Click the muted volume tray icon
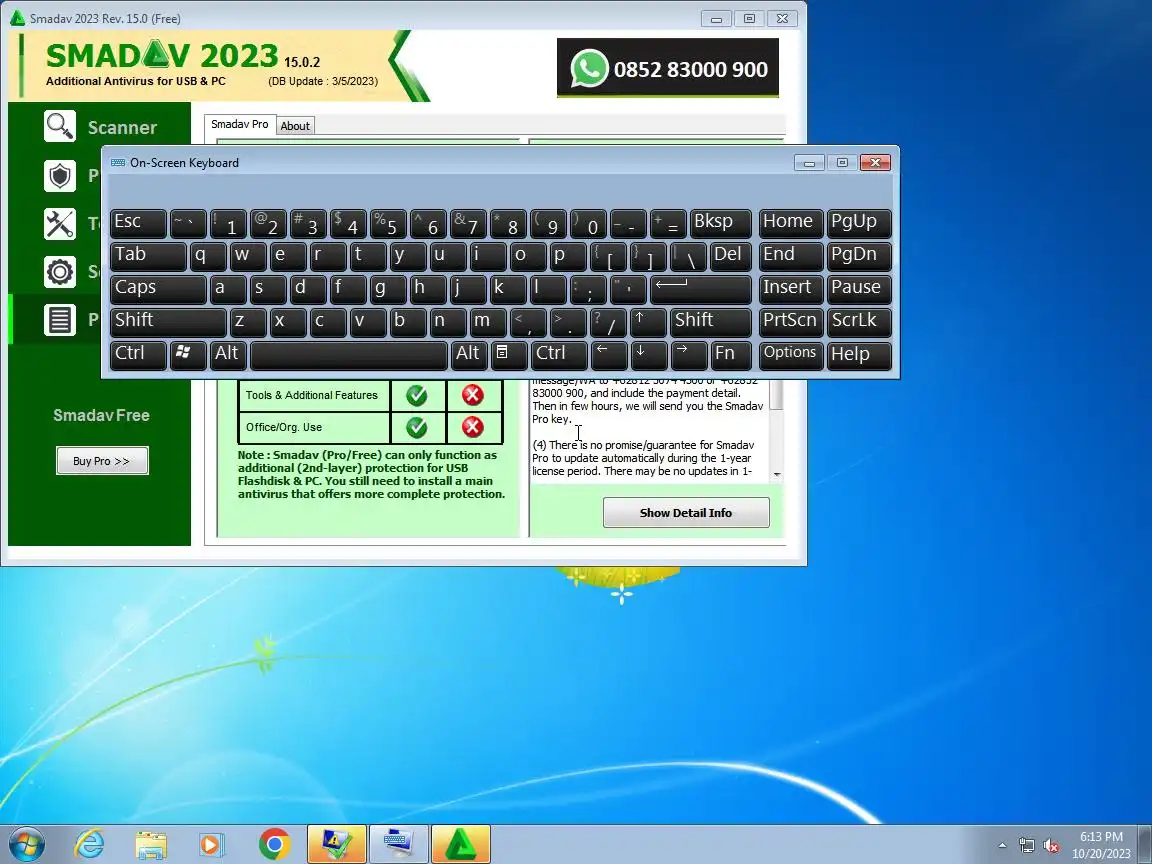Screen dimensions: 1152x864 (1051, 846)
